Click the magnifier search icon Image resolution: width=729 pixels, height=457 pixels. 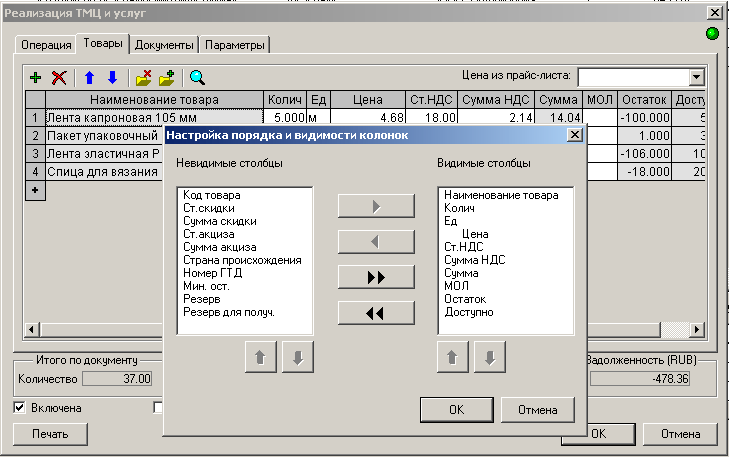(197, 78)
